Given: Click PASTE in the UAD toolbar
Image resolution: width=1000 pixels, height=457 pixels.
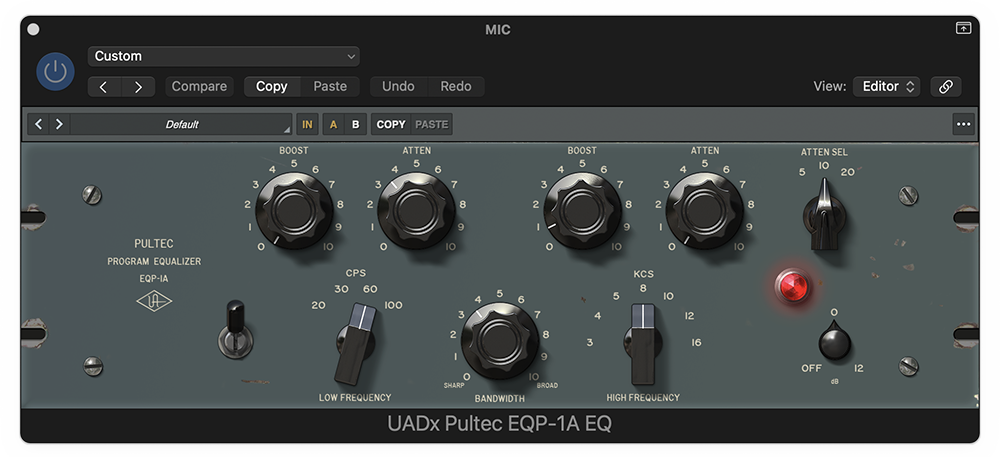Looking at the screenshot, I should pos(432,124).
